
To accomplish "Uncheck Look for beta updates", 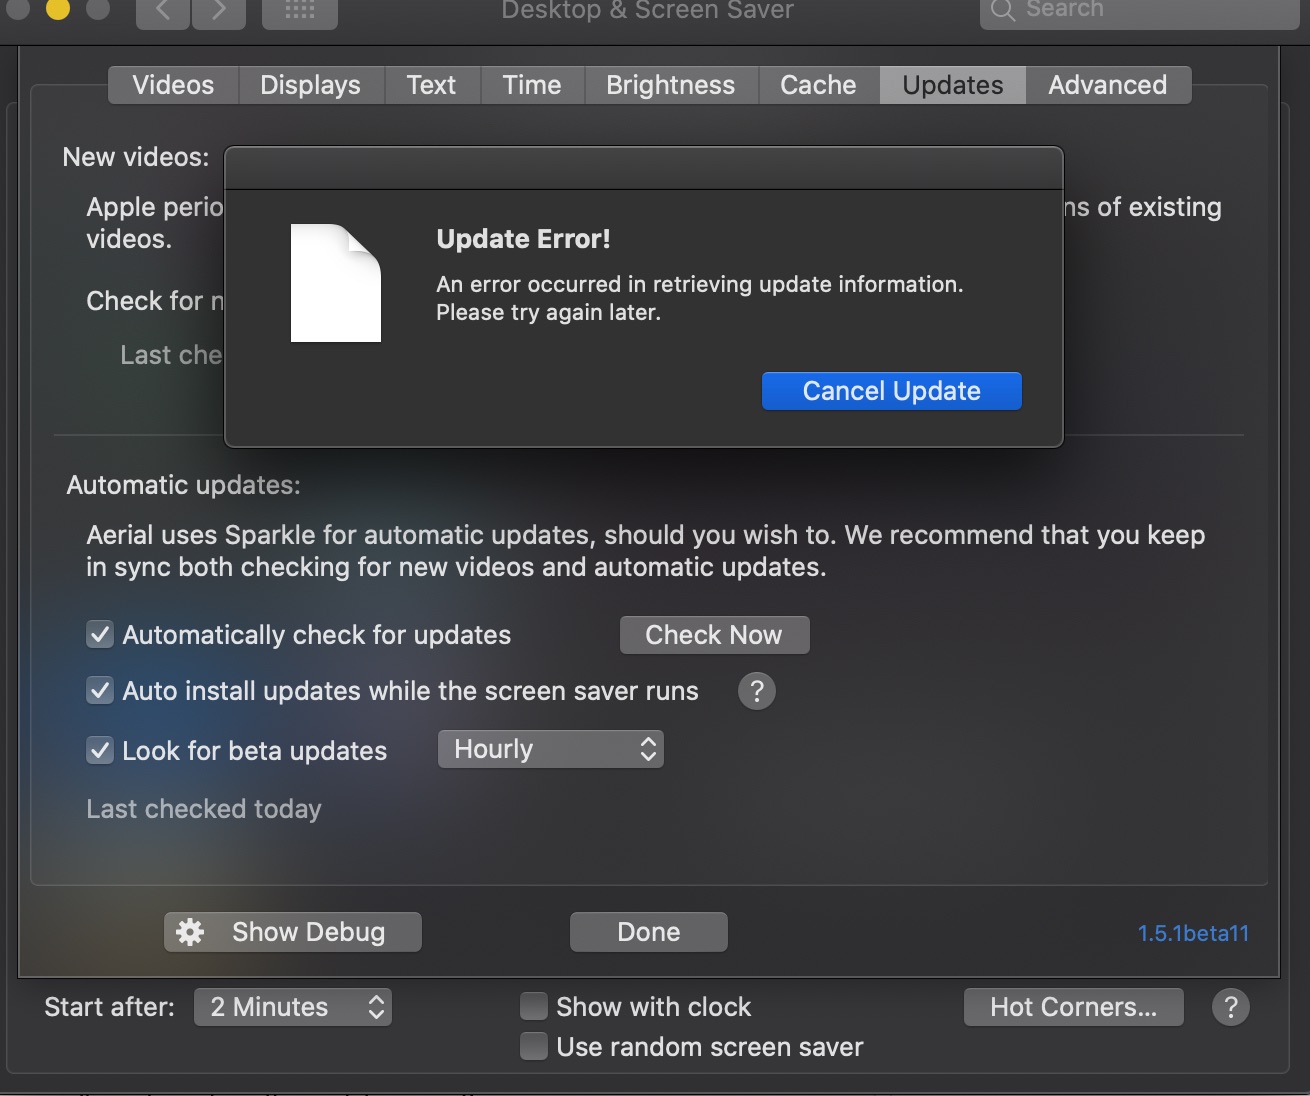I will point(100,750).
